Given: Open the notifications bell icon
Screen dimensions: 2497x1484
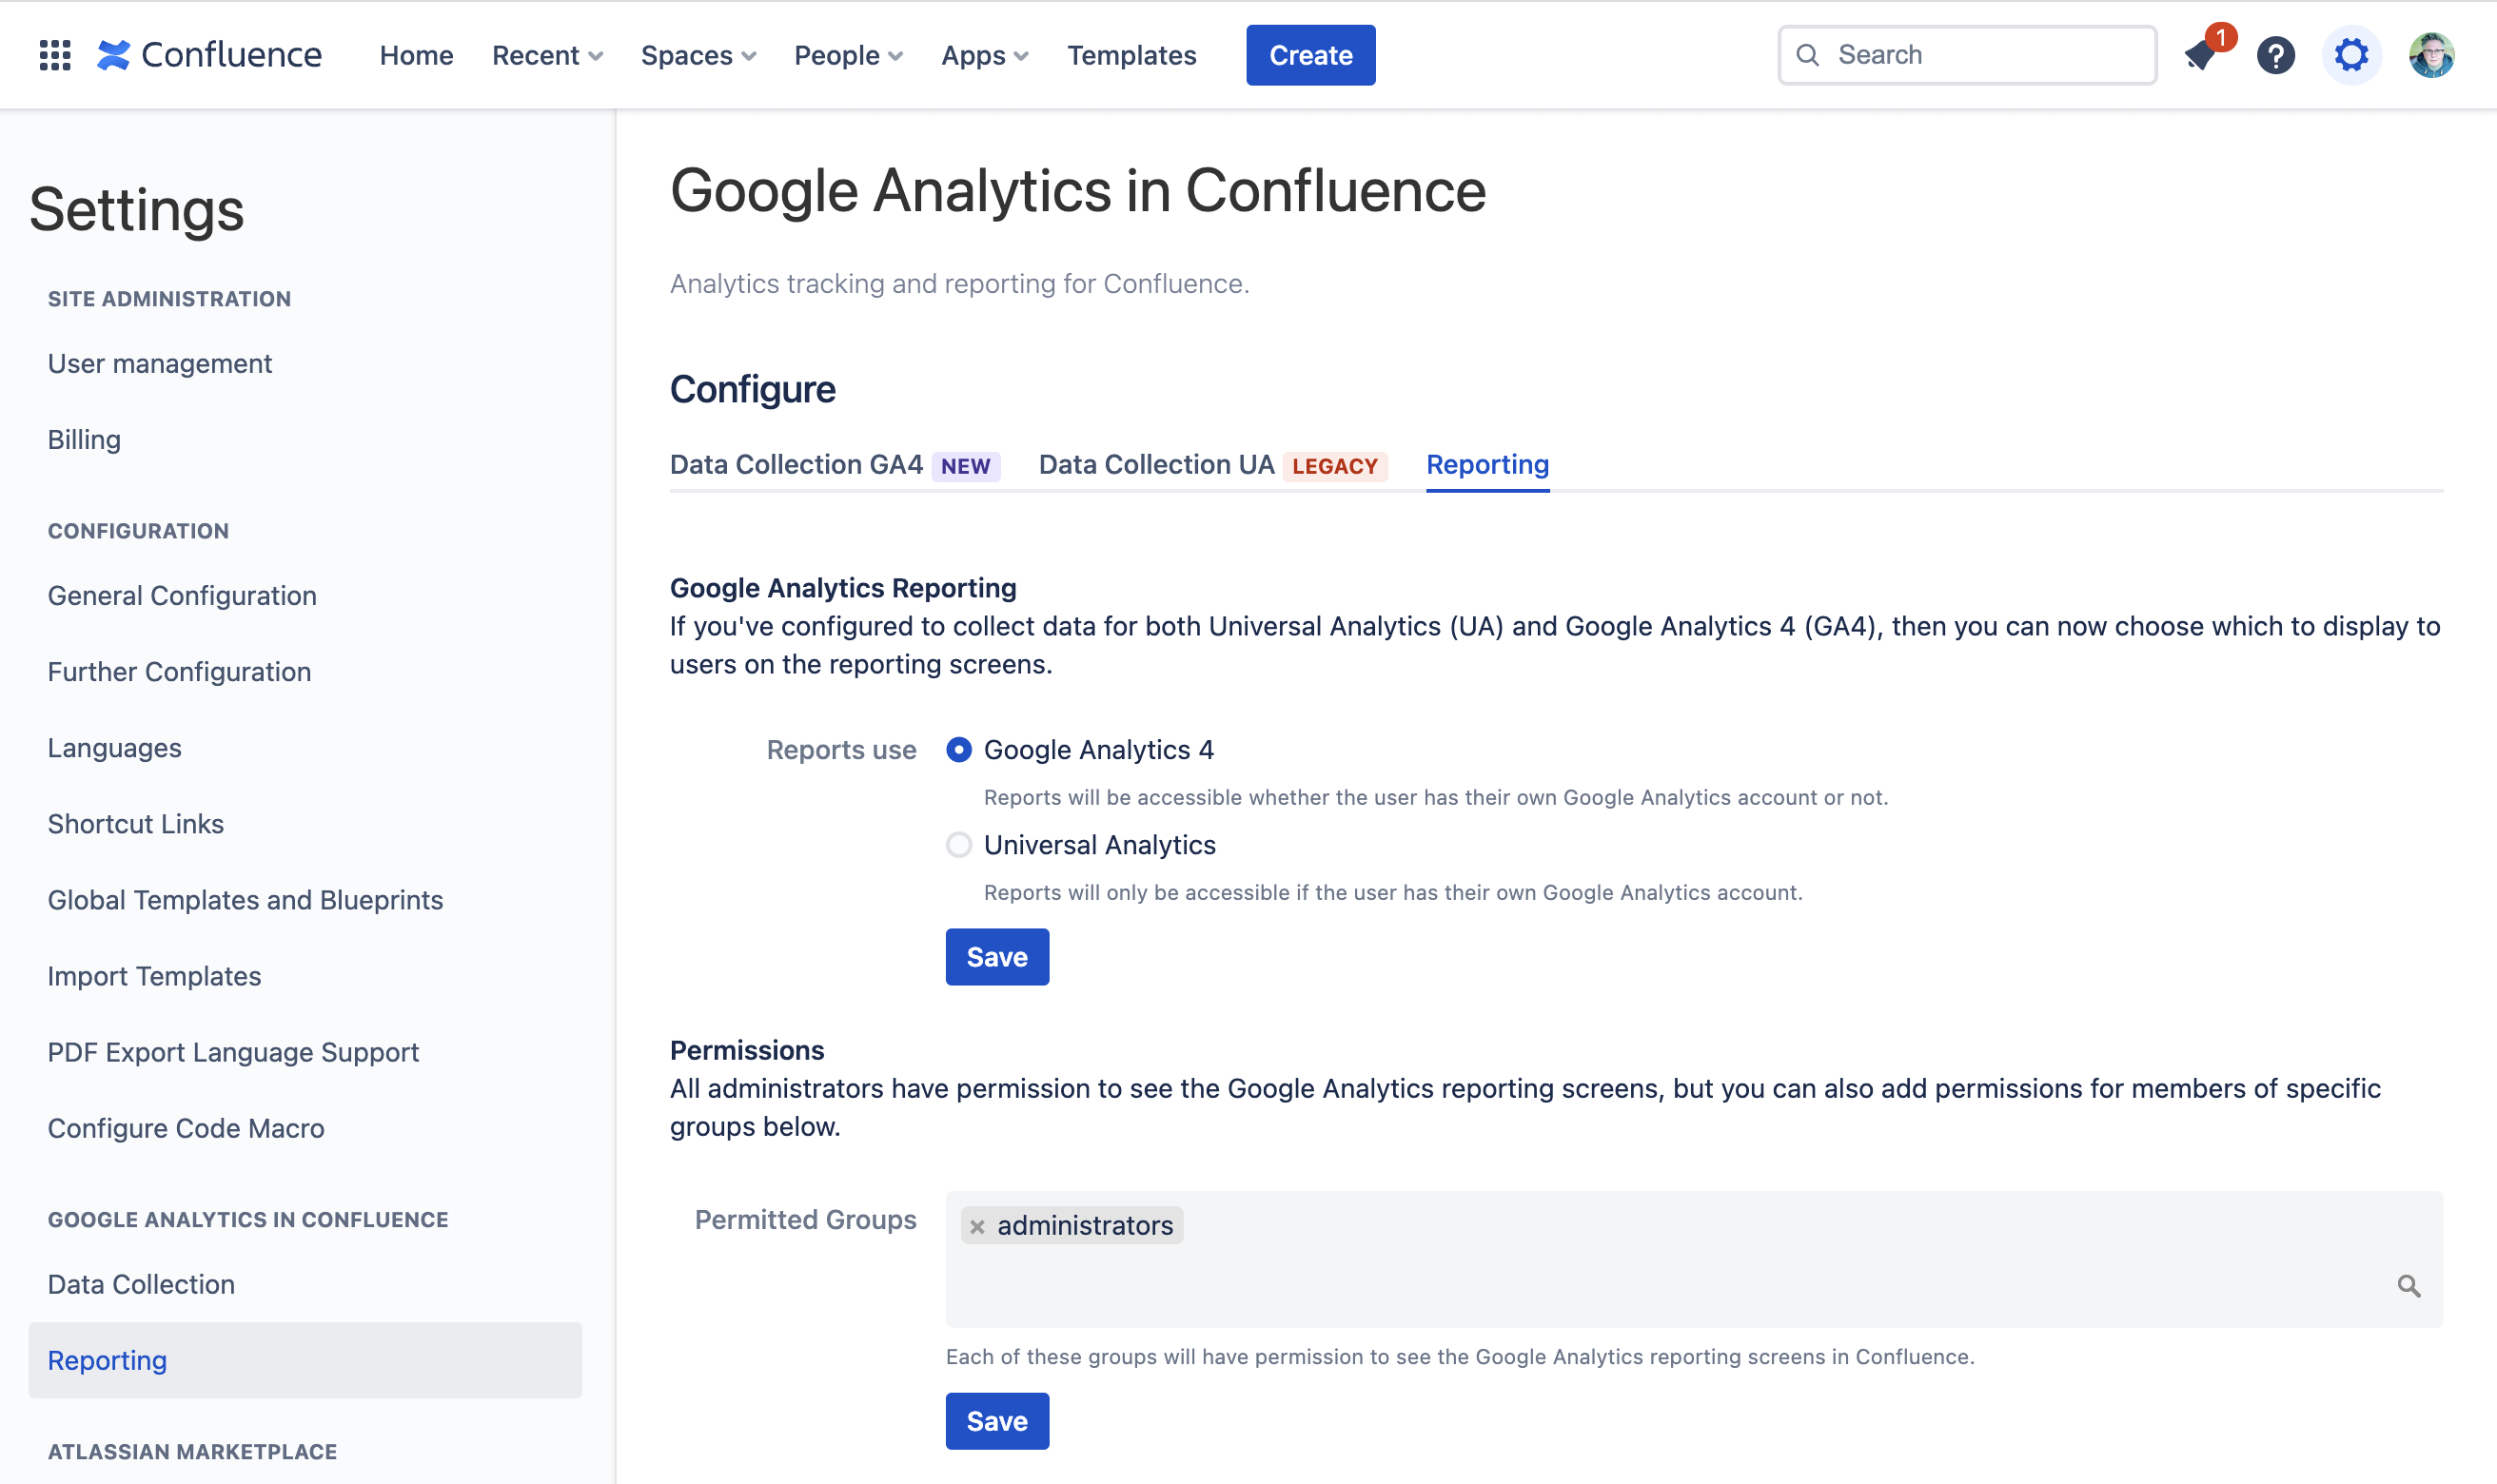Looking at the screenshot, I should 2200,55.
